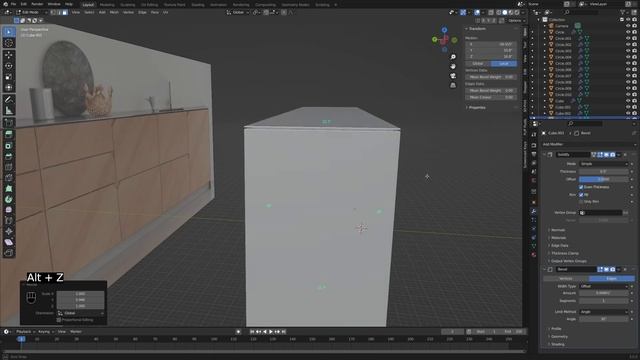
Task: Click Global in Transform panel
Action: (x=478, y=64)
